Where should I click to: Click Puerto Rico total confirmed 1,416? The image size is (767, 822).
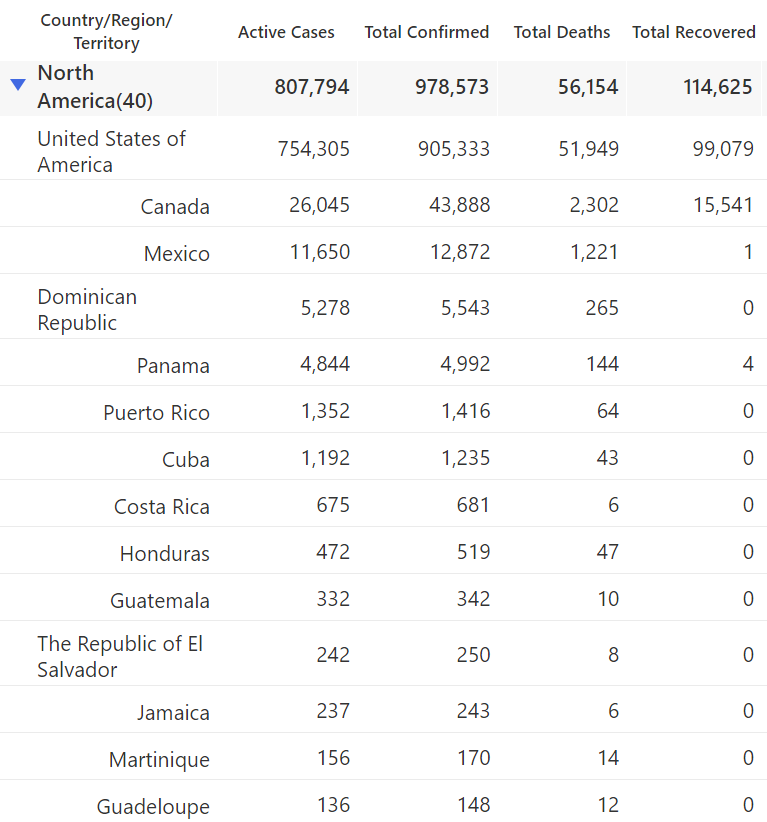tap(466, 411)
